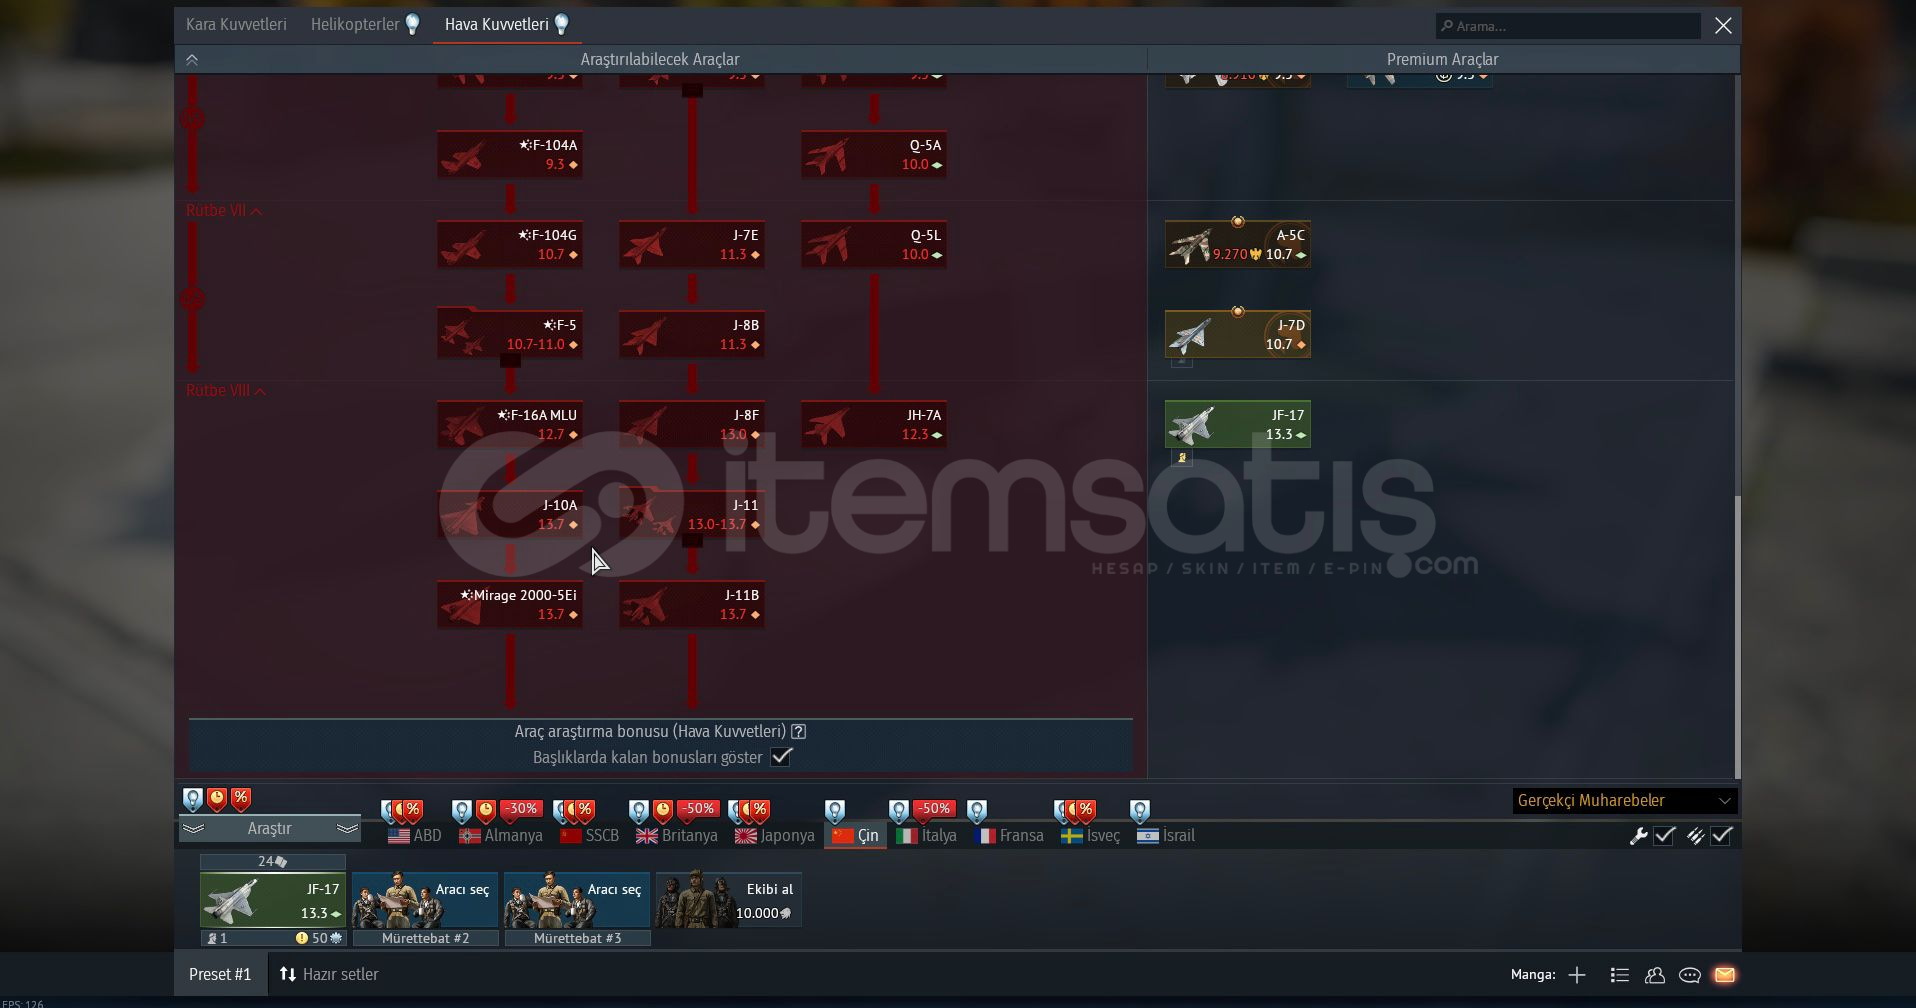The image size is (1916, 1008).
Task: Select İsrail nation tab
Action: point(1166,836)
